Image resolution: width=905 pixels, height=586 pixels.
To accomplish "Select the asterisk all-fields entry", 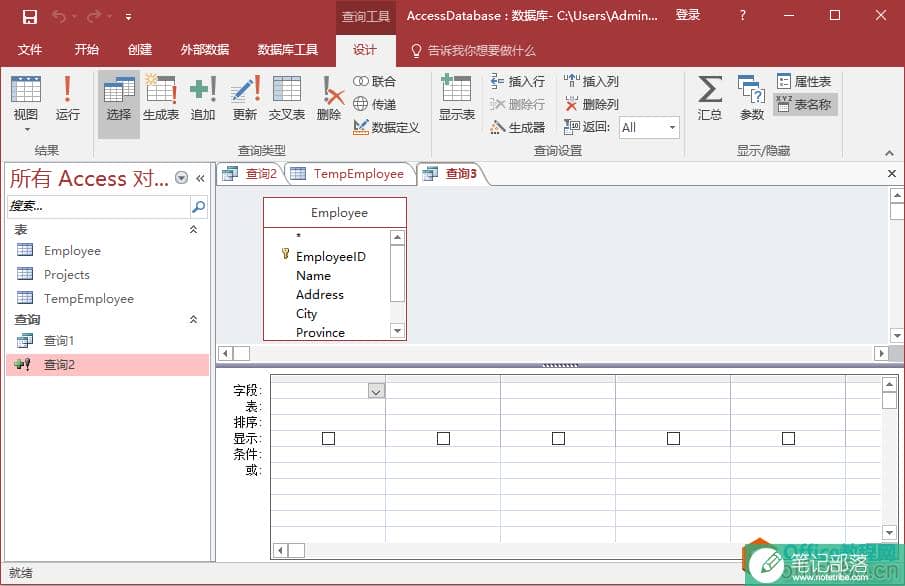I will coord(298,236).
